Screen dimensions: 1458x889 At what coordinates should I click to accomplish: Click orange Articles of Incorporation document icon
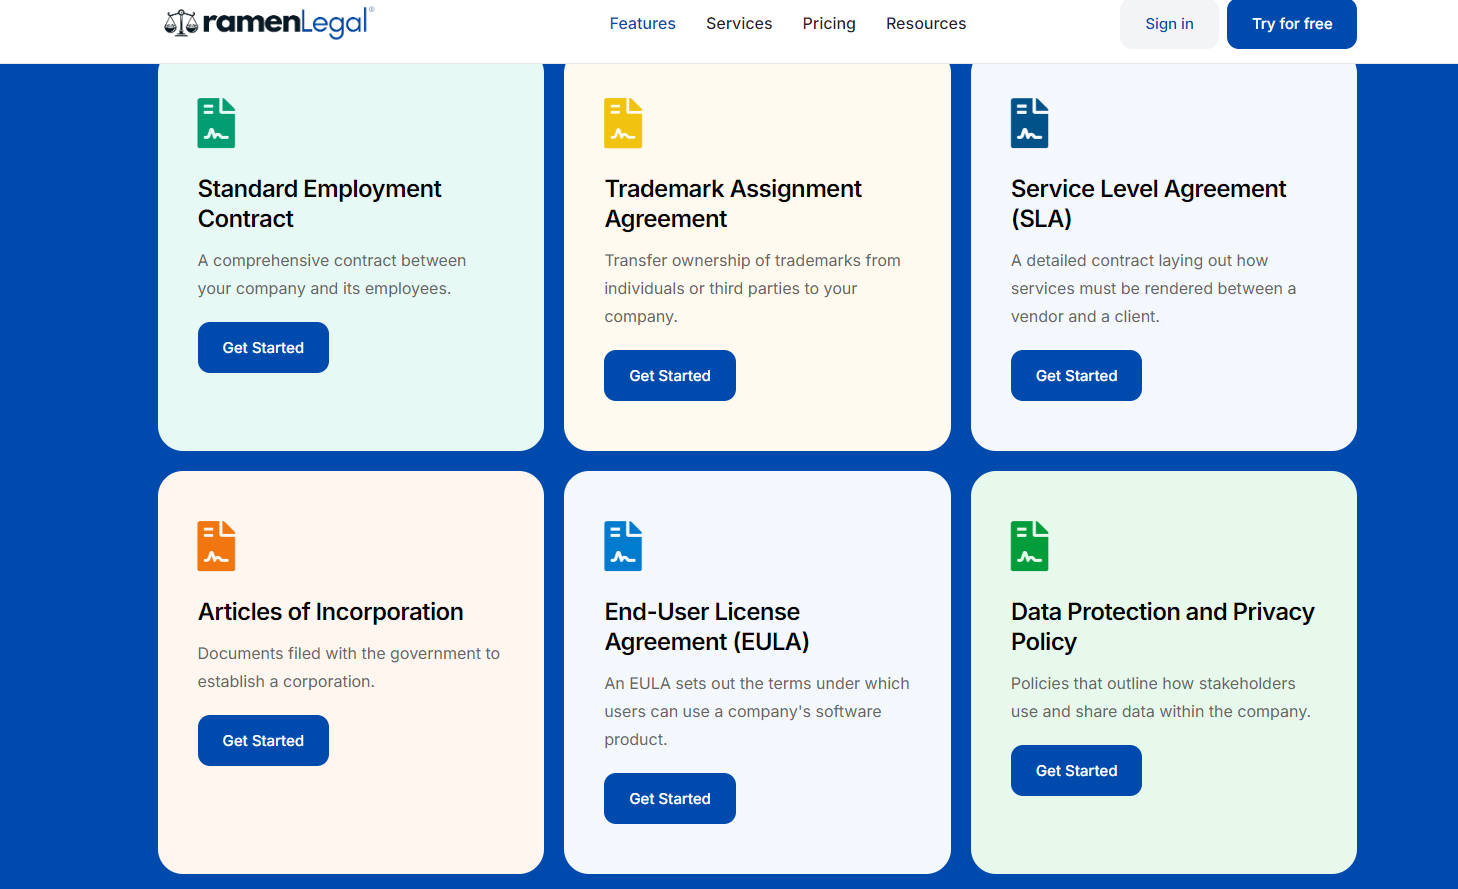coord(216,546)
